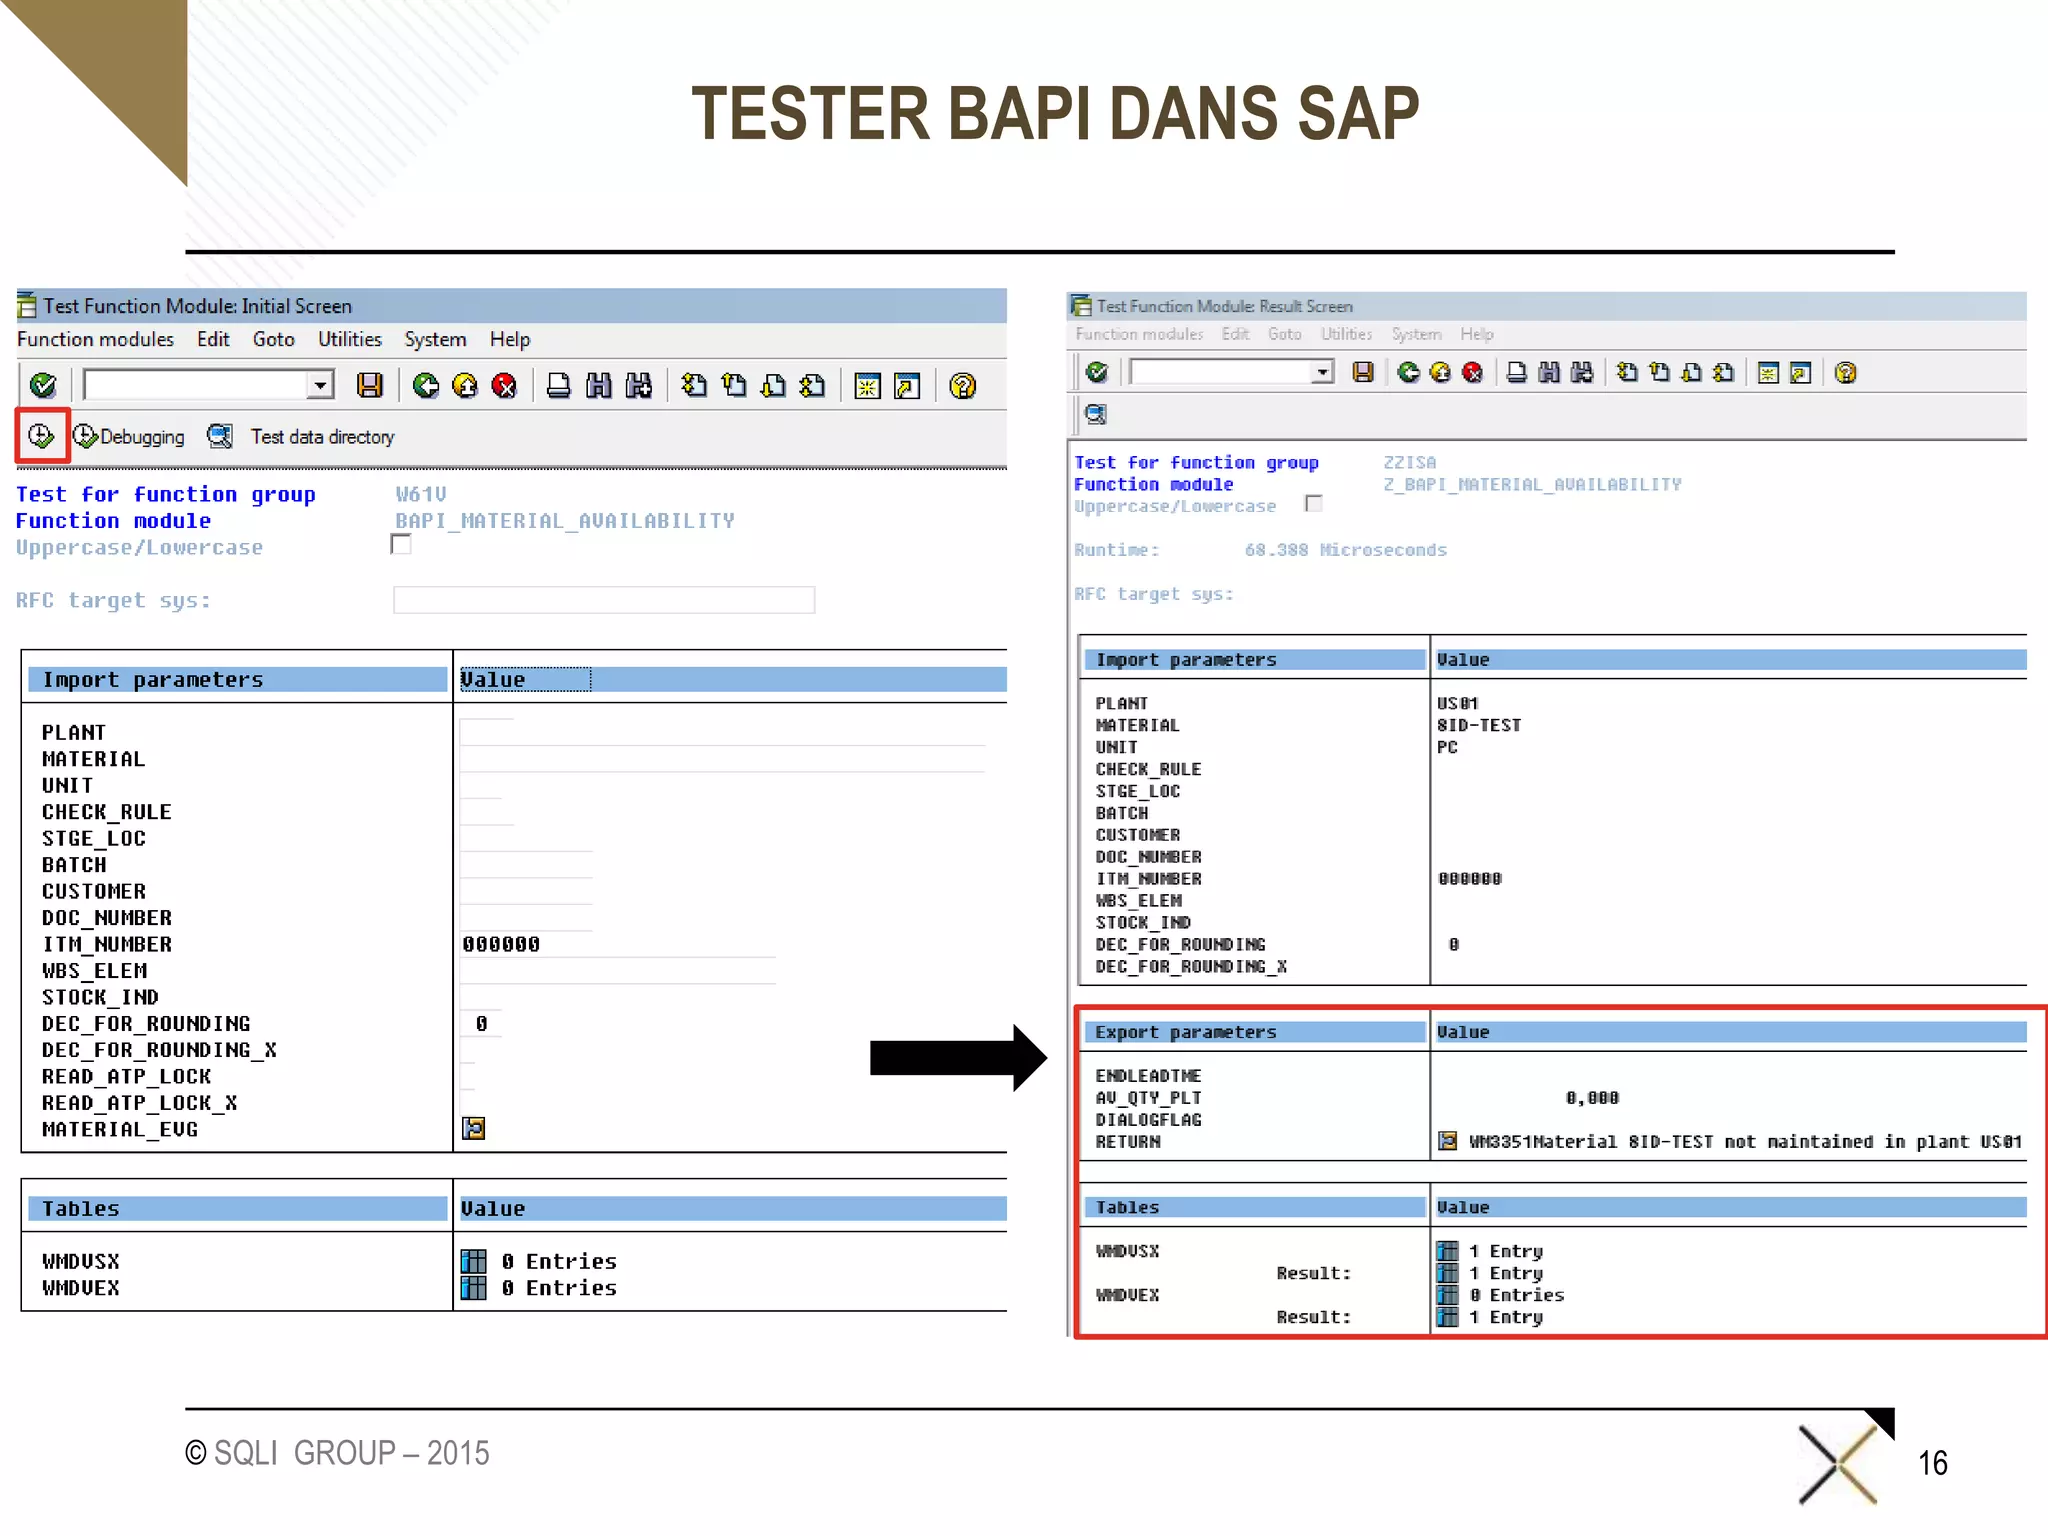Viewport: 2048px width, 1536px height.
Task: Select the 8ID-TEST material value in Result Screen
Action: pos(1479,725)
